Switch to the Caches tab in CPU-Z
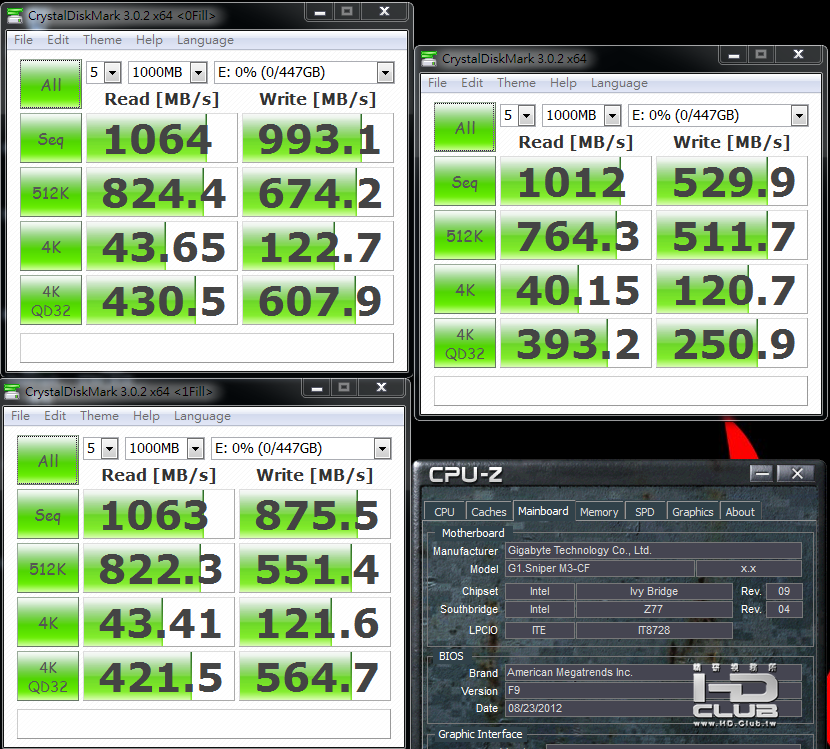Image resolution: width=830 pixels, height=749 pixels. 489,511
